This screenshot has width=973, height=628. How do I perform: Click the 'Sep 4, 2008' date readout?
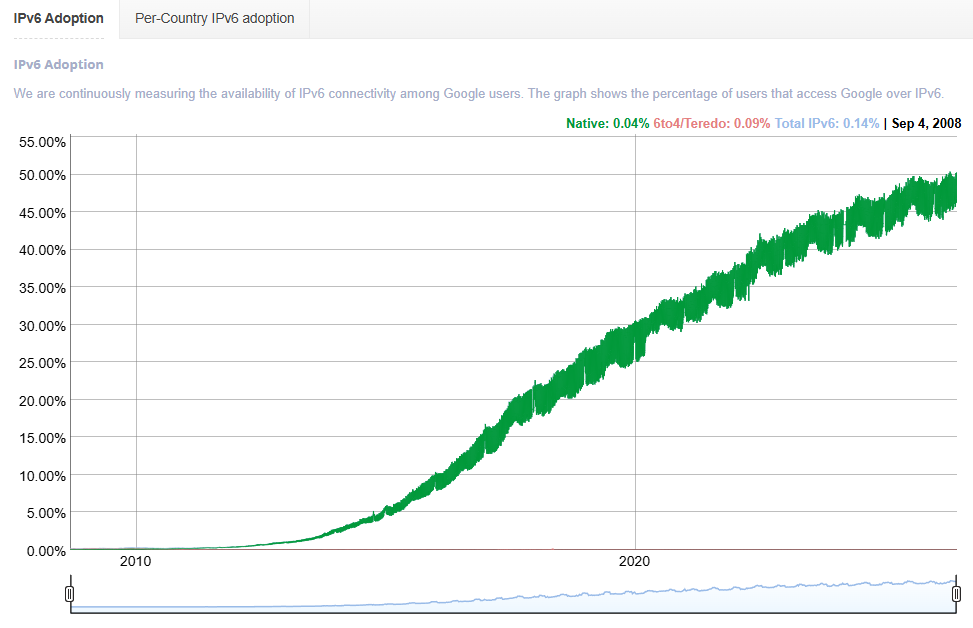[926, 123]
